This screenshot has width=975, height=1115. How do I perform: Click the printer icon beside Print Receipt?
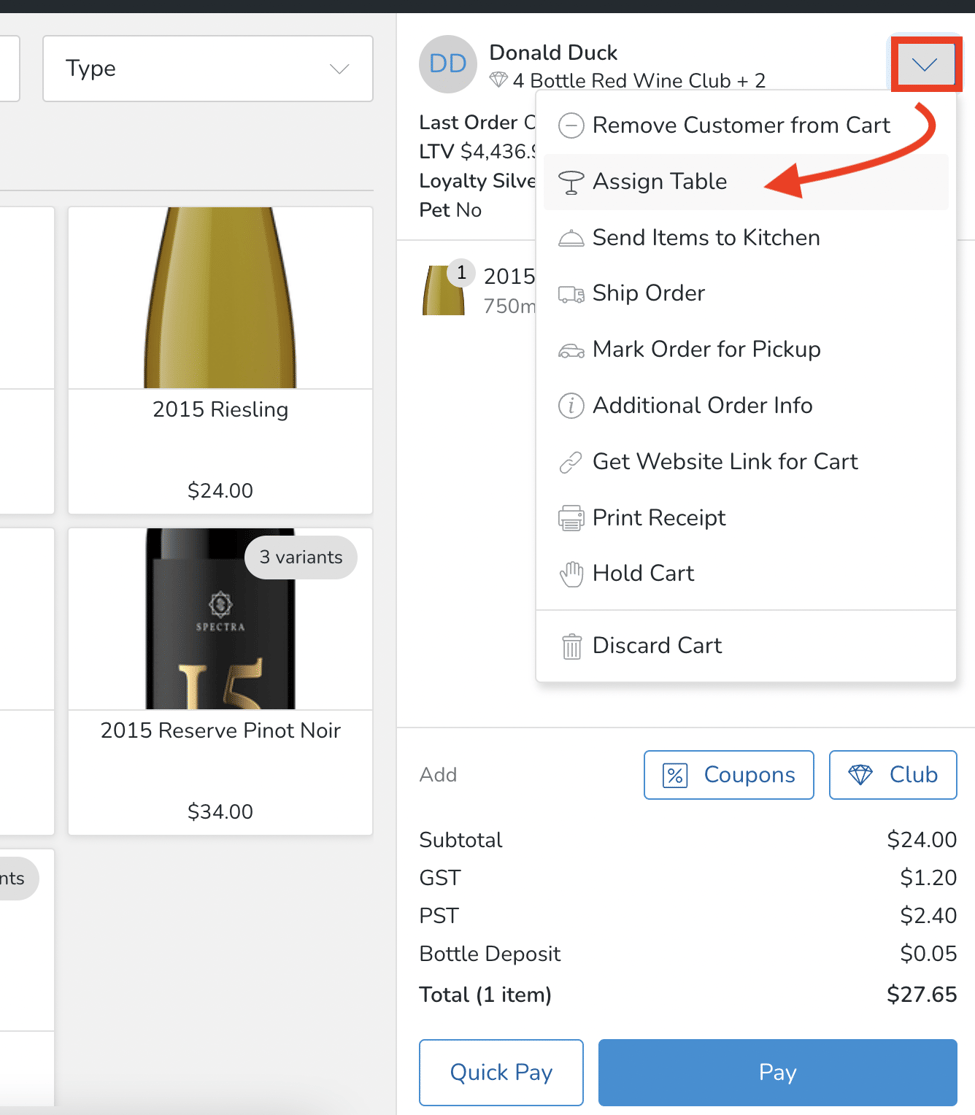tap(571, 517)
